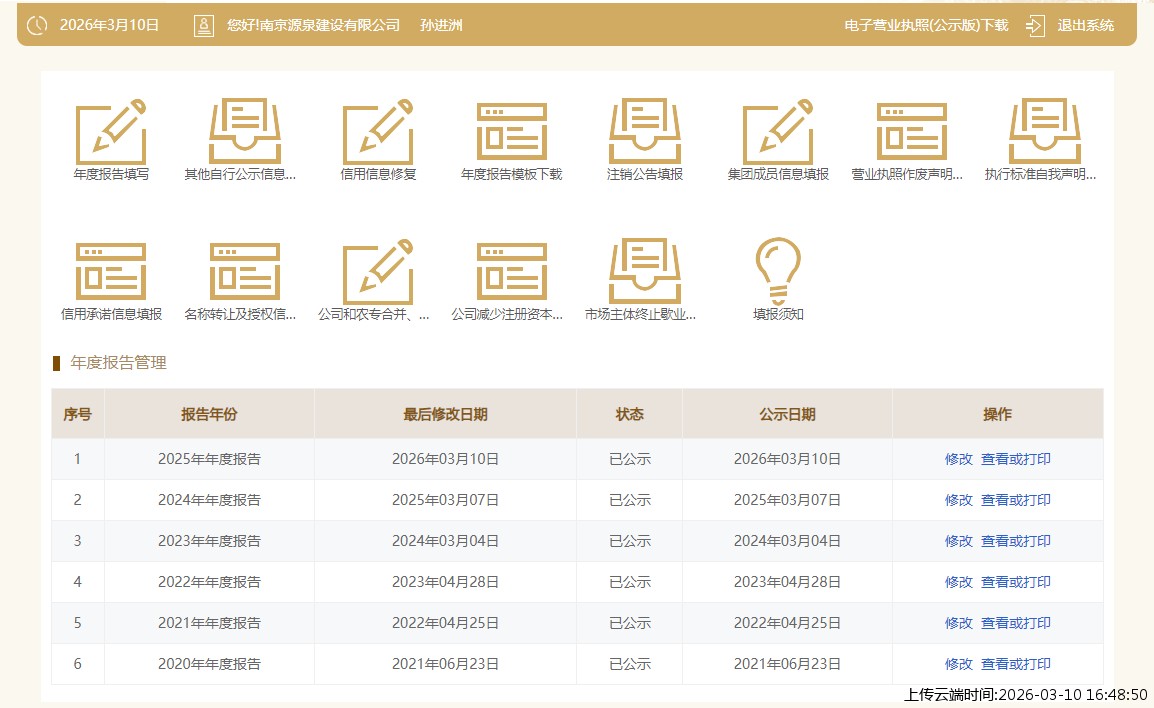Open 市场主体终止歇业 icon

click(645, 272)
